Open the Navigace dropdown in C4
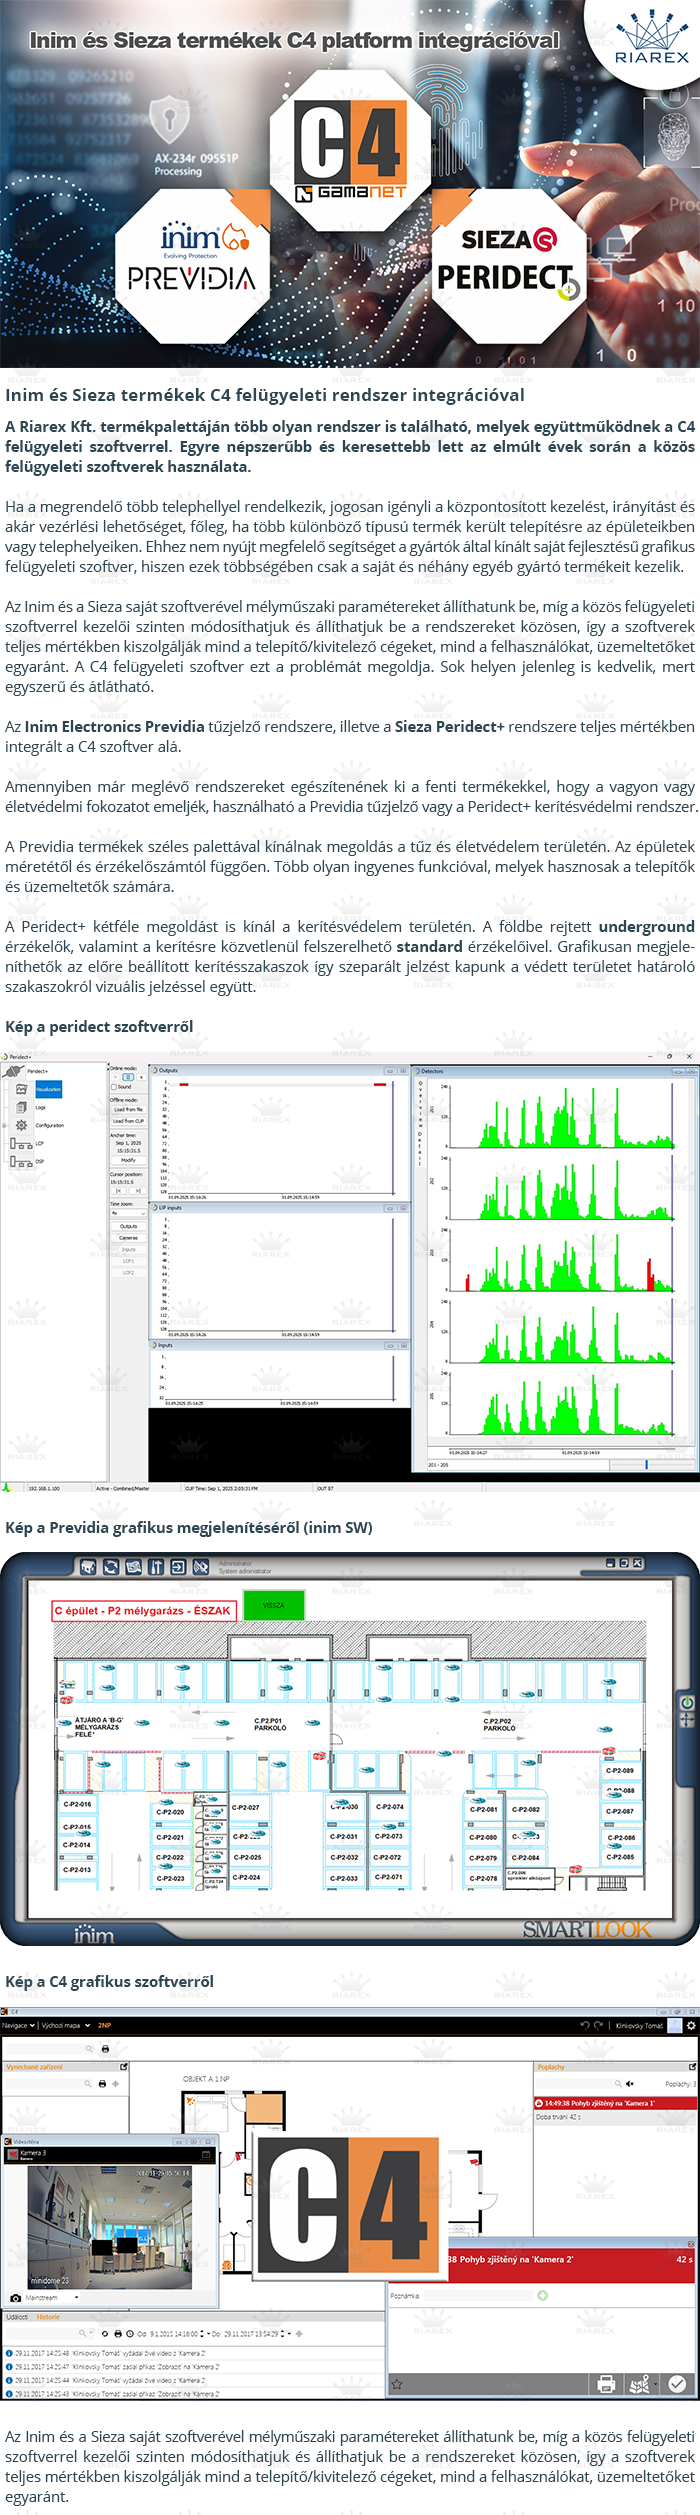 tap(19, 2025)
